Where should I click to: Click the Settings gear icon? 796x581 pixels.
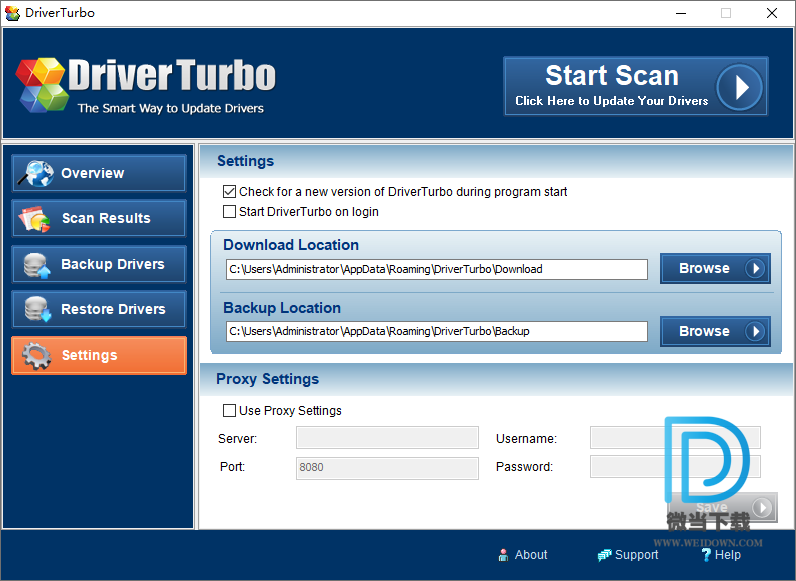pos(37,356)
